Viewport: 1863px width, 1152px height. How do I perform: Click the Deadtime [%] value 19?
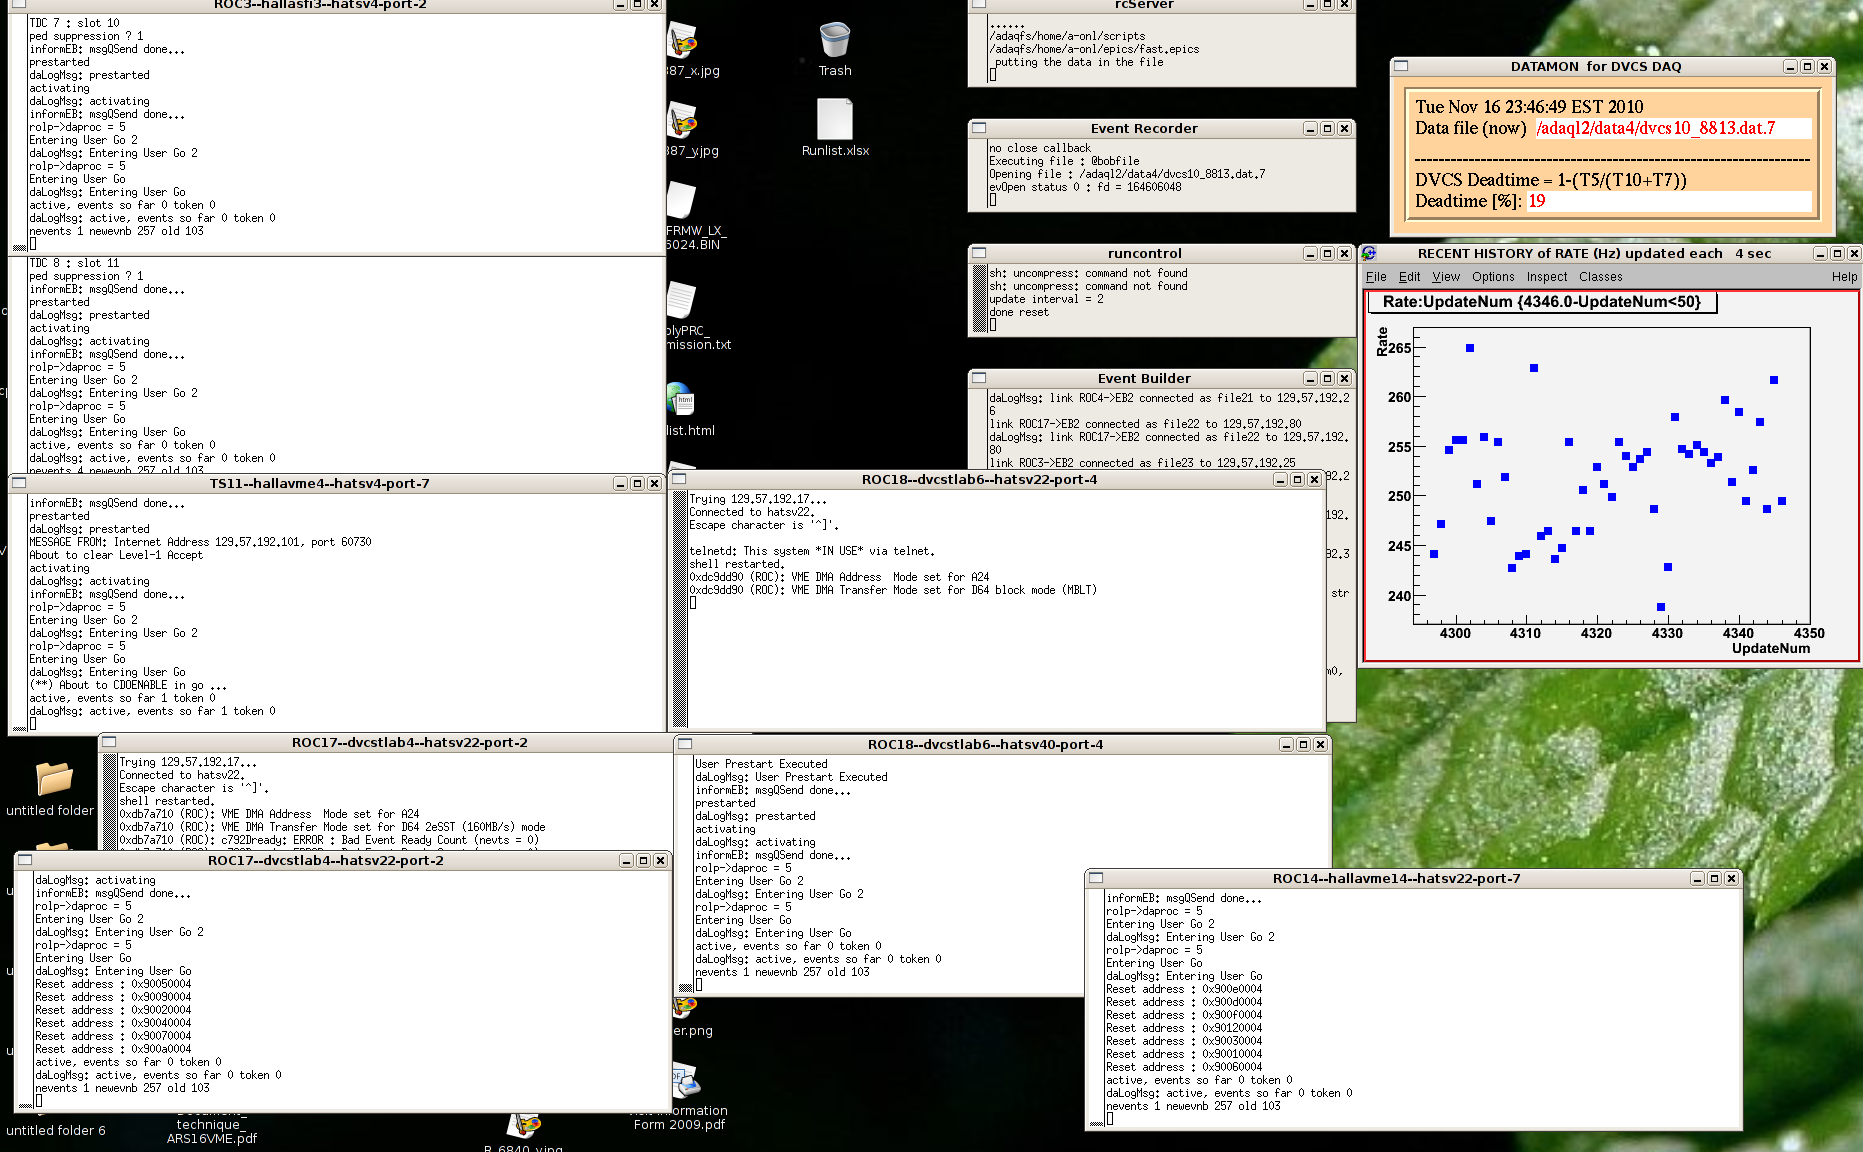[x=1536, y=201]
